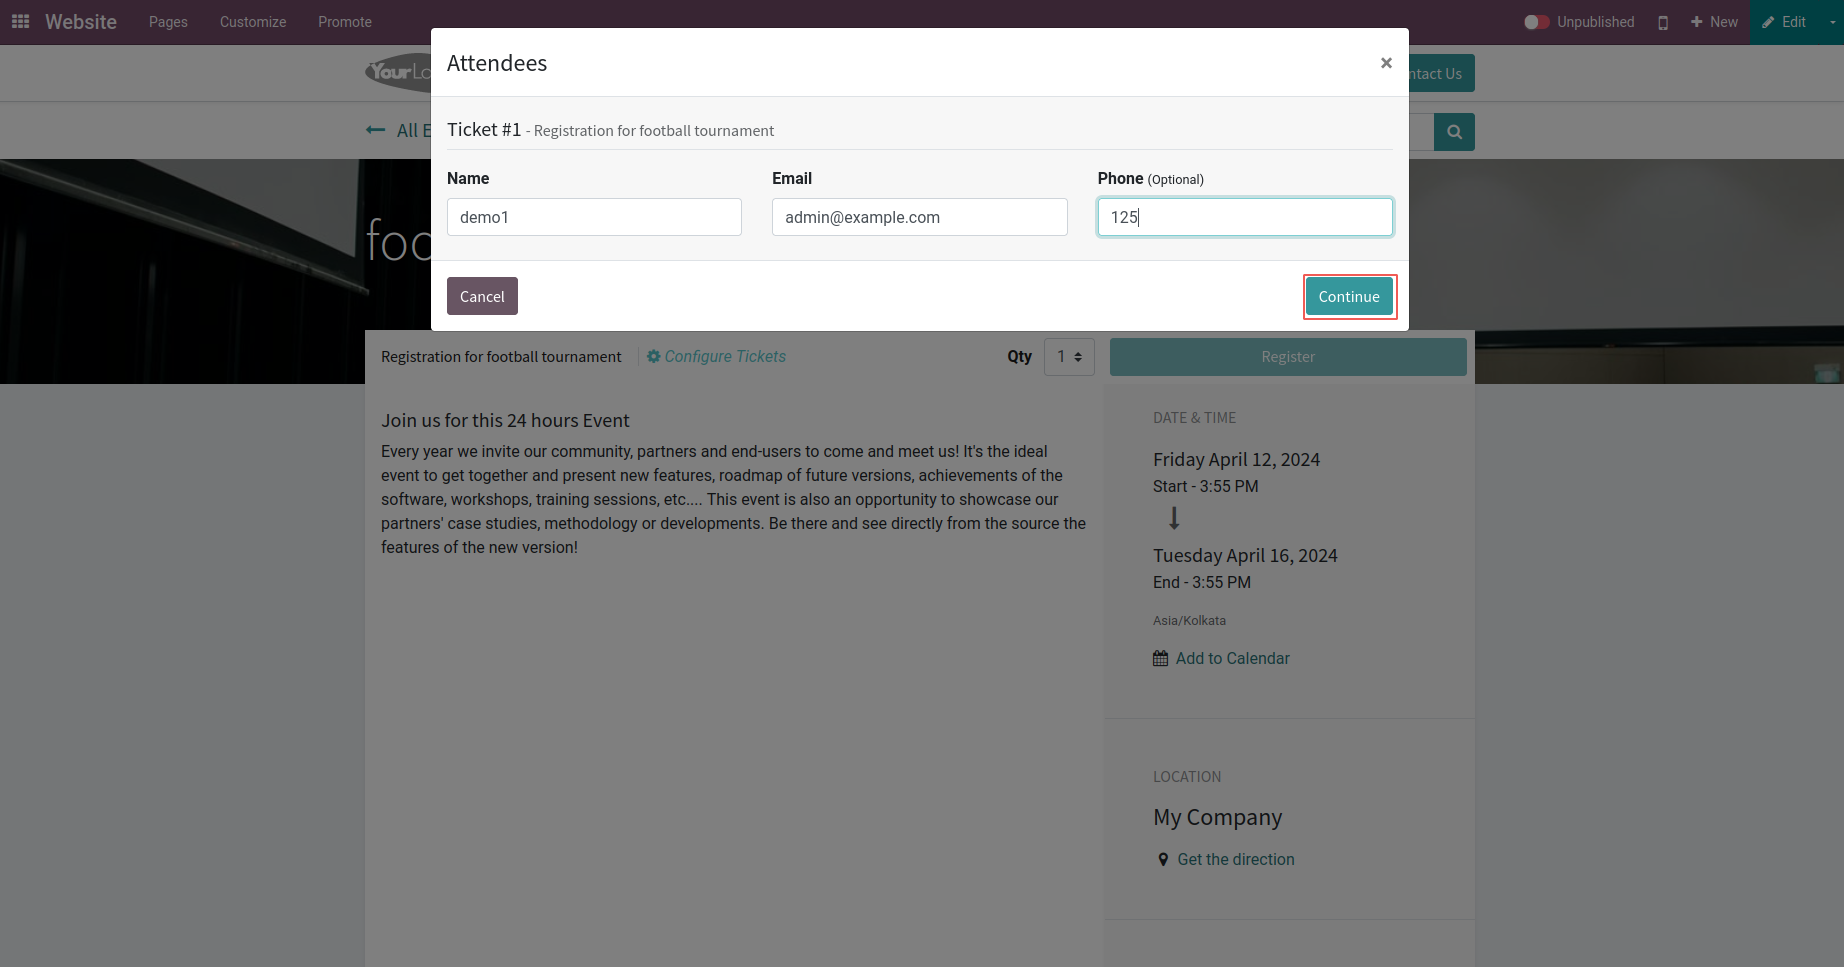The height and width of the screenshot is (967, 1844).
Task: Open the Qty quantity dropdown
Action: (x=1069, y=357)
